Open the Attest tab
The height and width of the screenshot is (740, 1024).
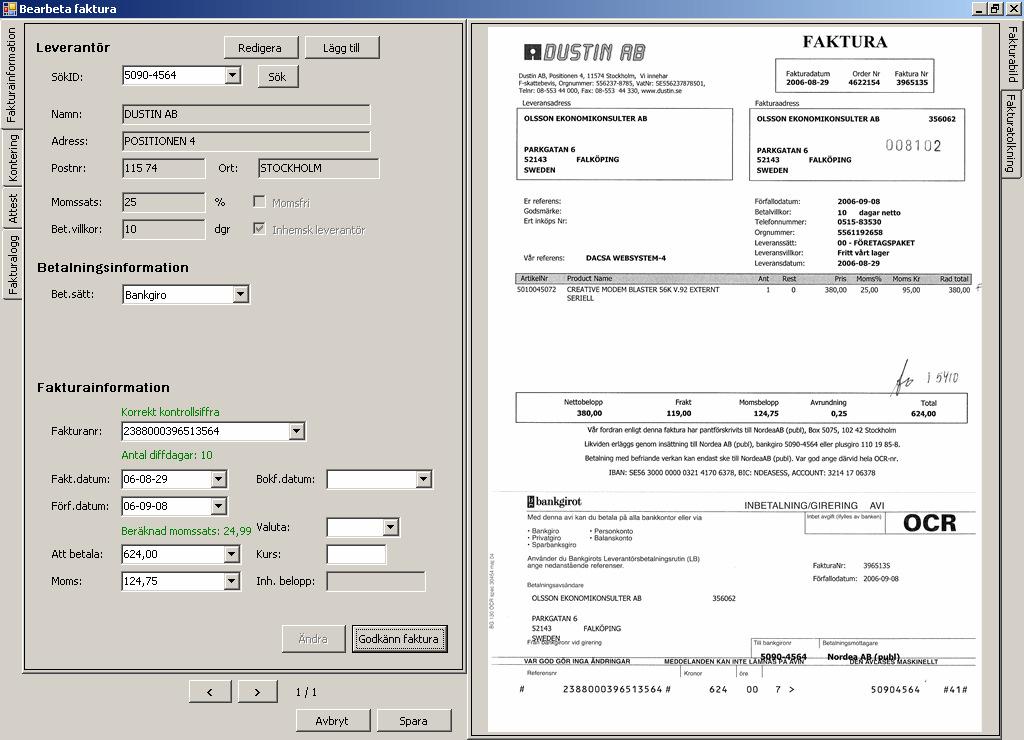coord(12,208)
